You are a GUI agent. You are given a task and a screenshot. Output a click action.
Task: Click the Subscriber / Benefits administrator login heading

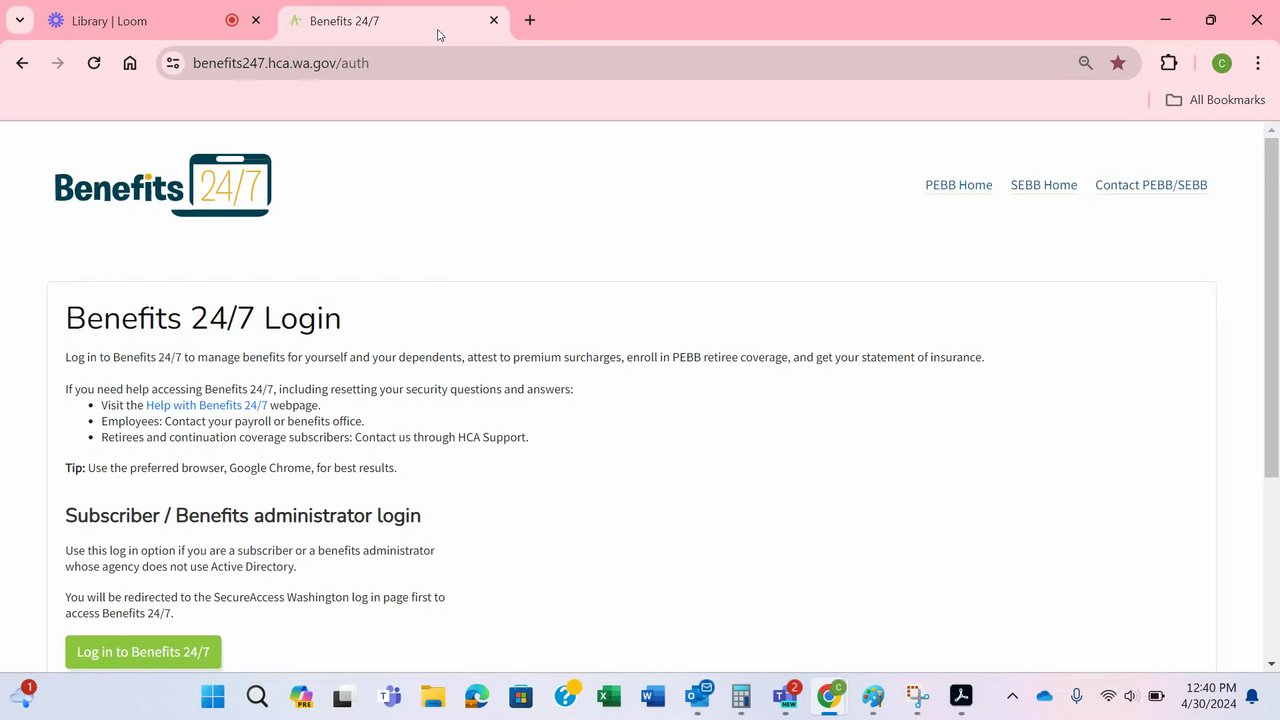(x=243, y=516)
